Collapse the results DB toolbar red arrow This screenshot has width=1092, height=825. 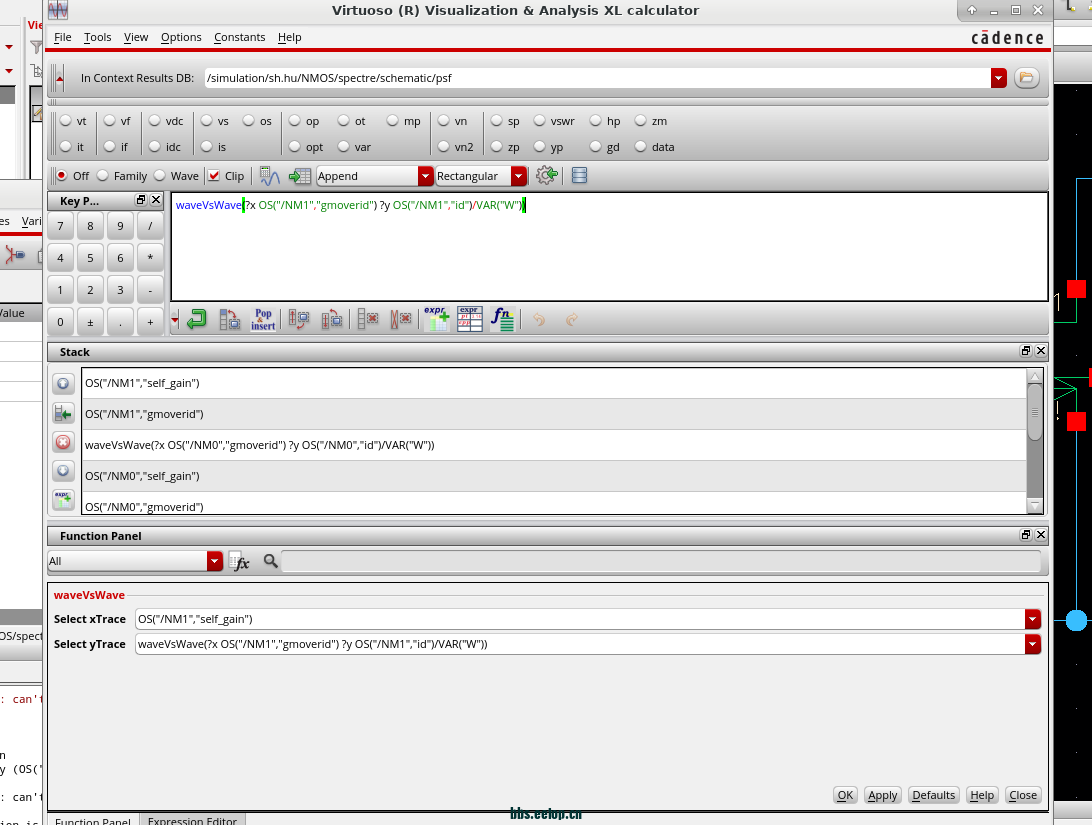coord(60,79)
